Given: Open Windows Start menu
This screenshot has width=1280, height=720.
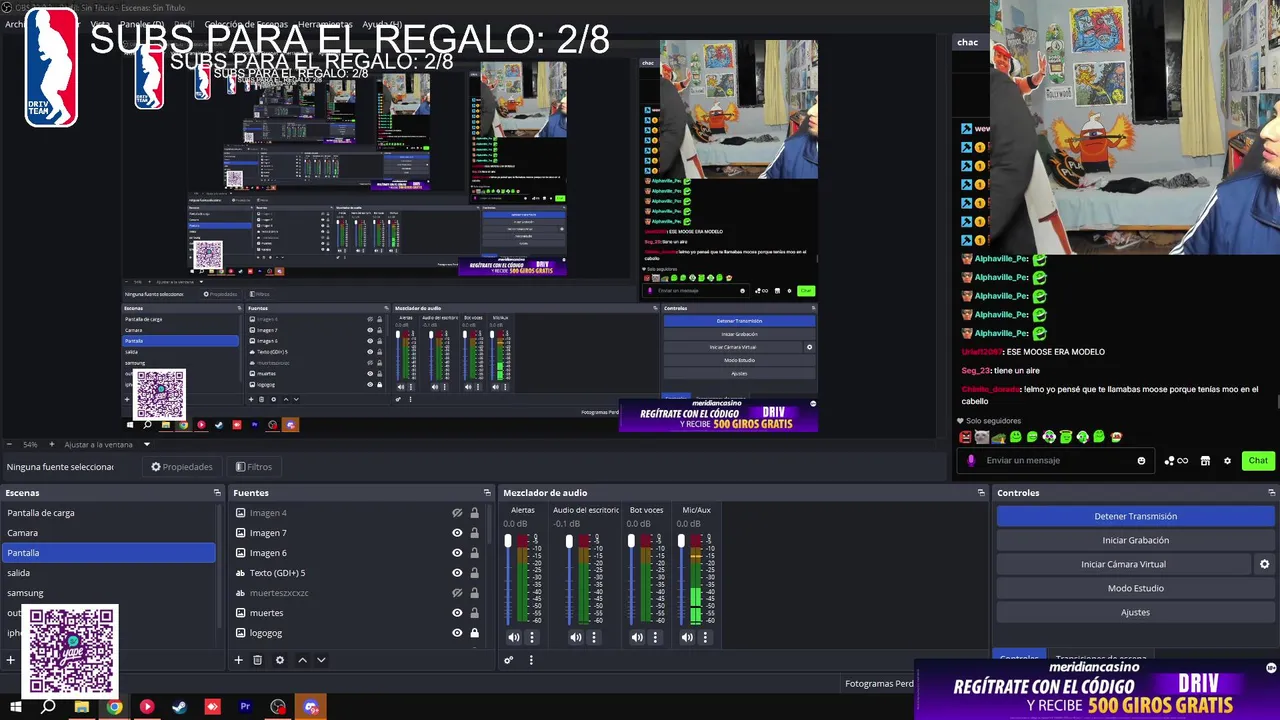Looking at the screenshot, I should 16,707.
